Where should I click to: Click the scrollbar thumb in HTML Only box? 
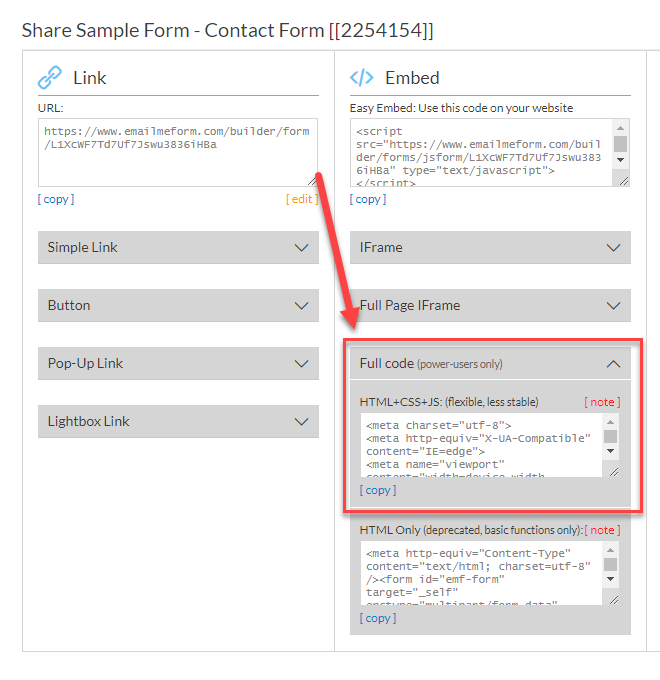(611, 564)
